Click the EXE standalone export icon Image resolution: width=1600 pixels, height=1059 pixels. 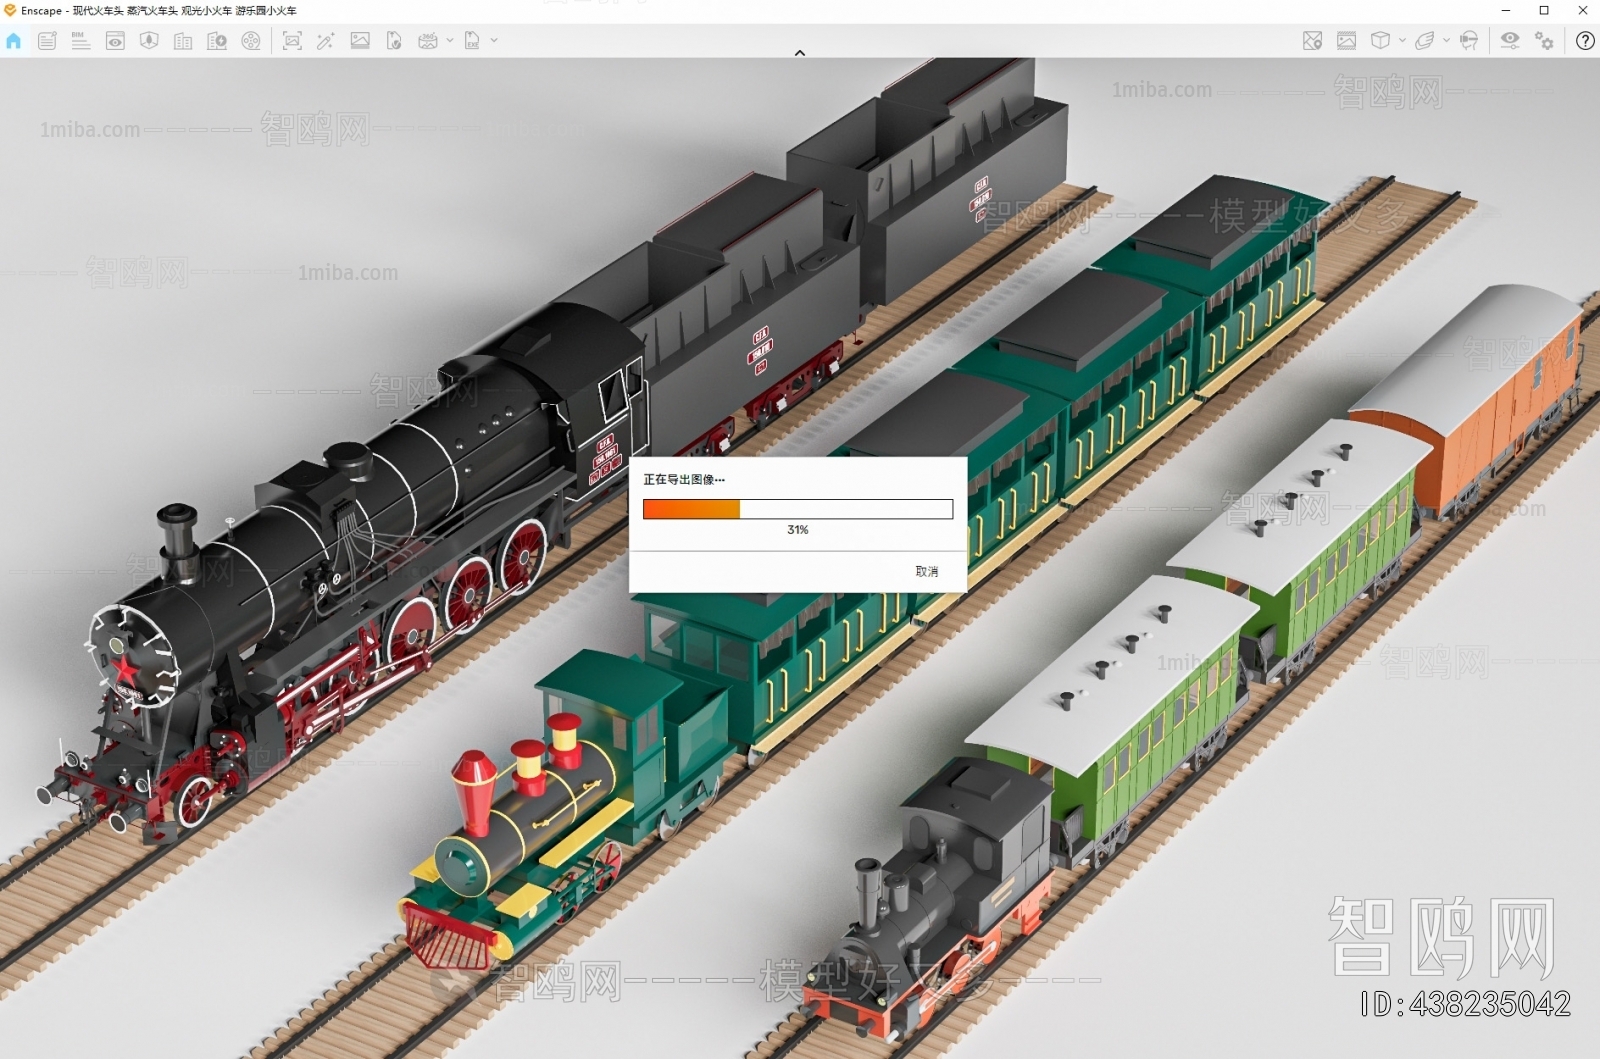[470, 41]
